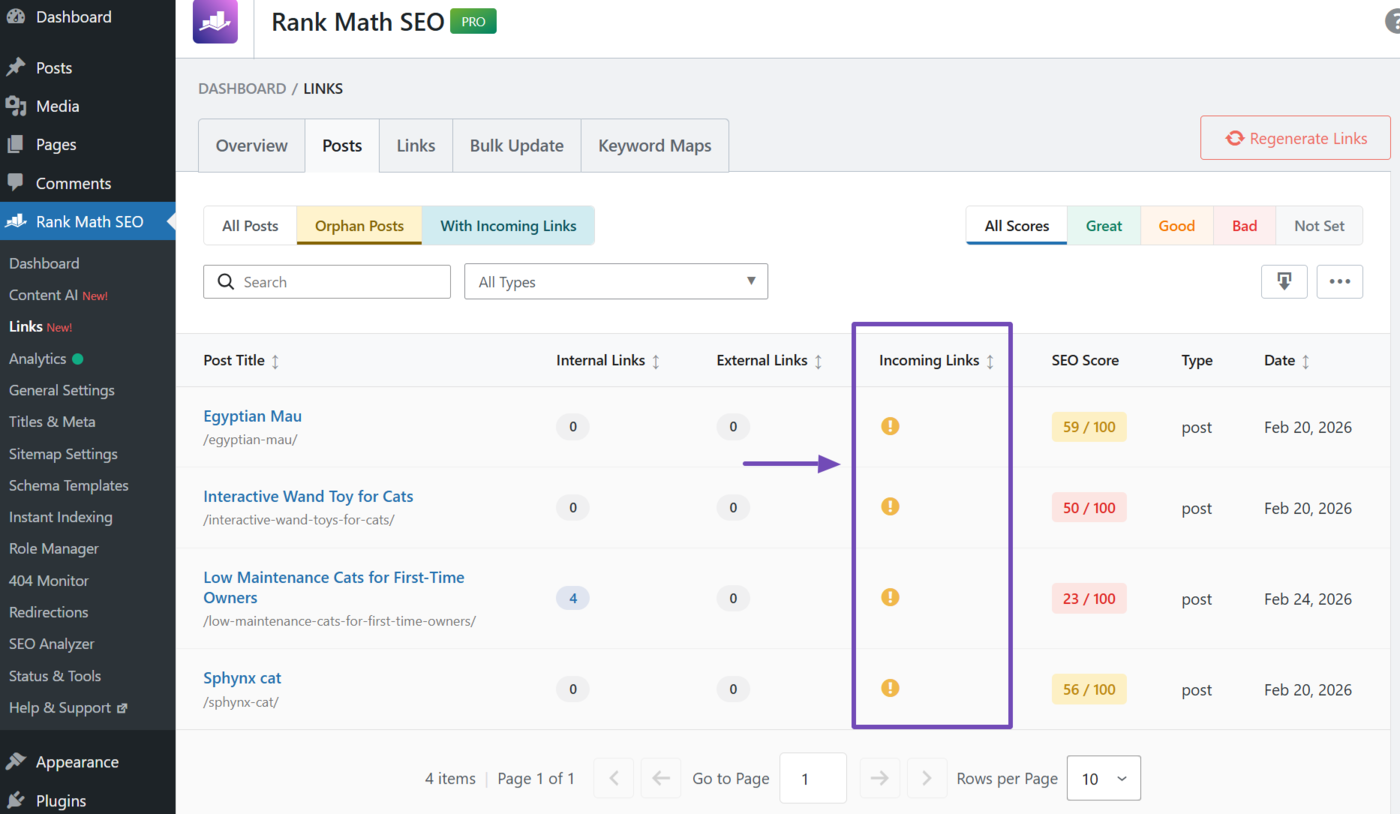Click the warning icon beside Egyptian Mau's incoming links
1400x814 pixels.
(x=890, y=426)
